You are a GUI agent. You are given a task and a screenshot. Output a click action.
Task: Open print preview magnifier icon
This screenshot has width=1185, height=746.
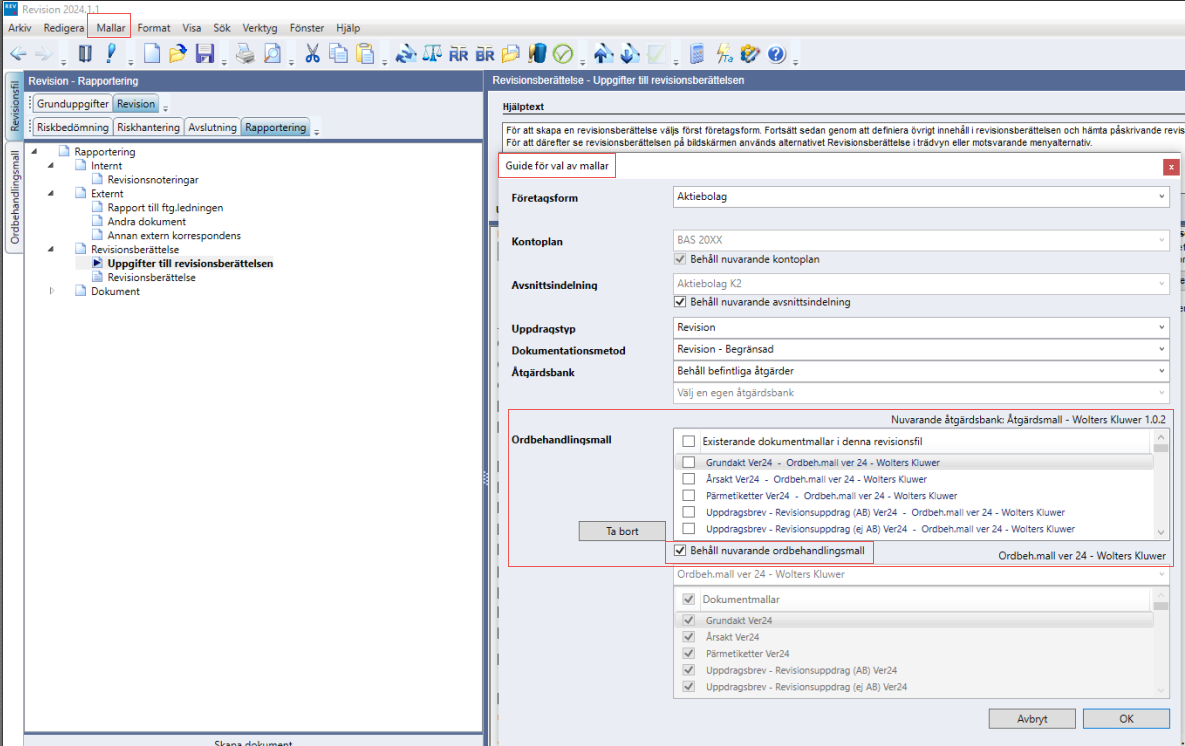point(272,54)
